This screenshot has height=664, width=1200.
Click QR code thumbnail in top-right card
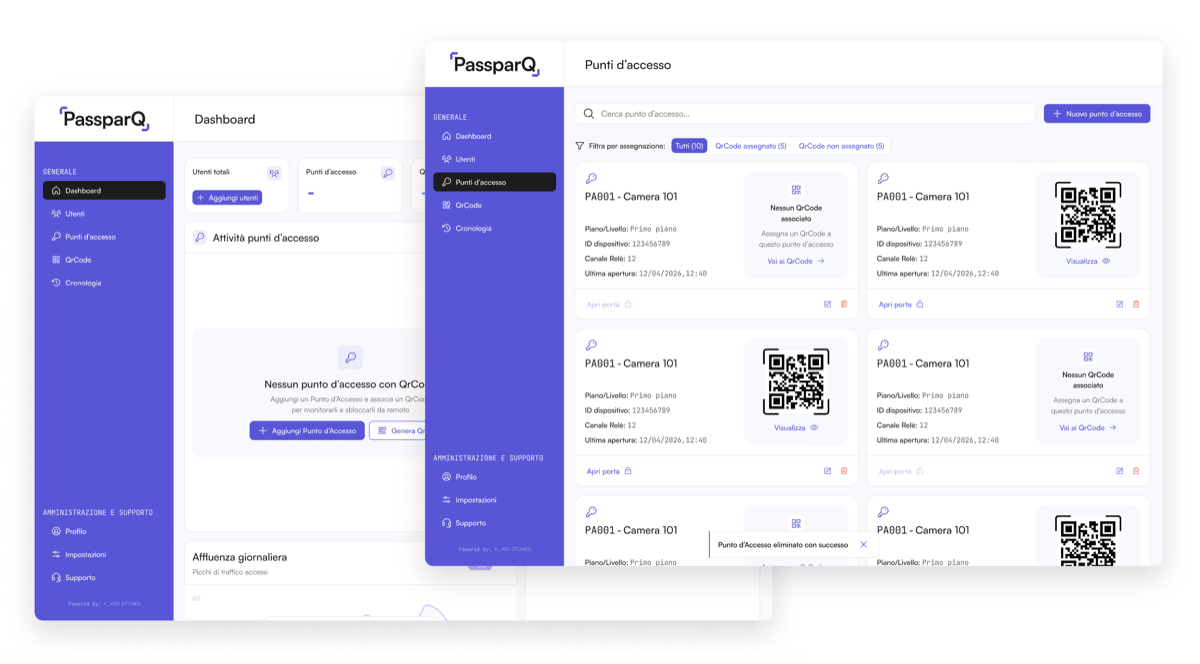[1088, 215]
